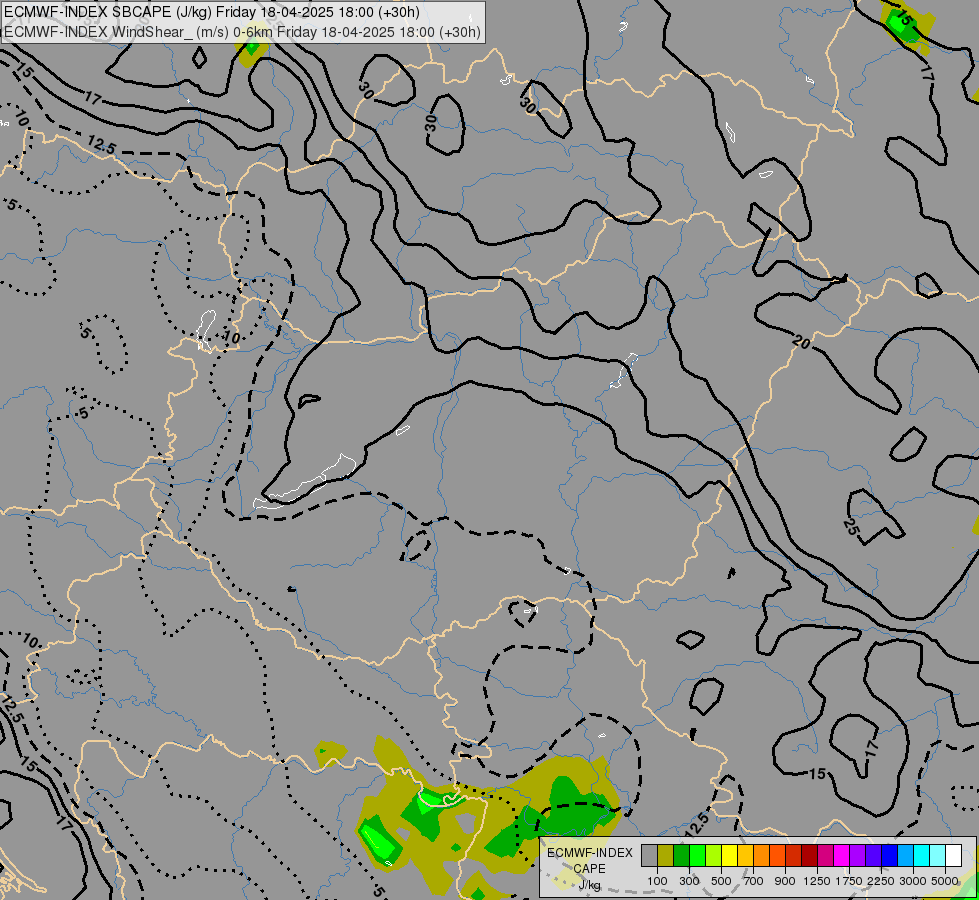The width and height of the screenshot is (979, 900).
Task: Click the legend value 700 label
Action: pyautogui.click(x=754, y=881)
